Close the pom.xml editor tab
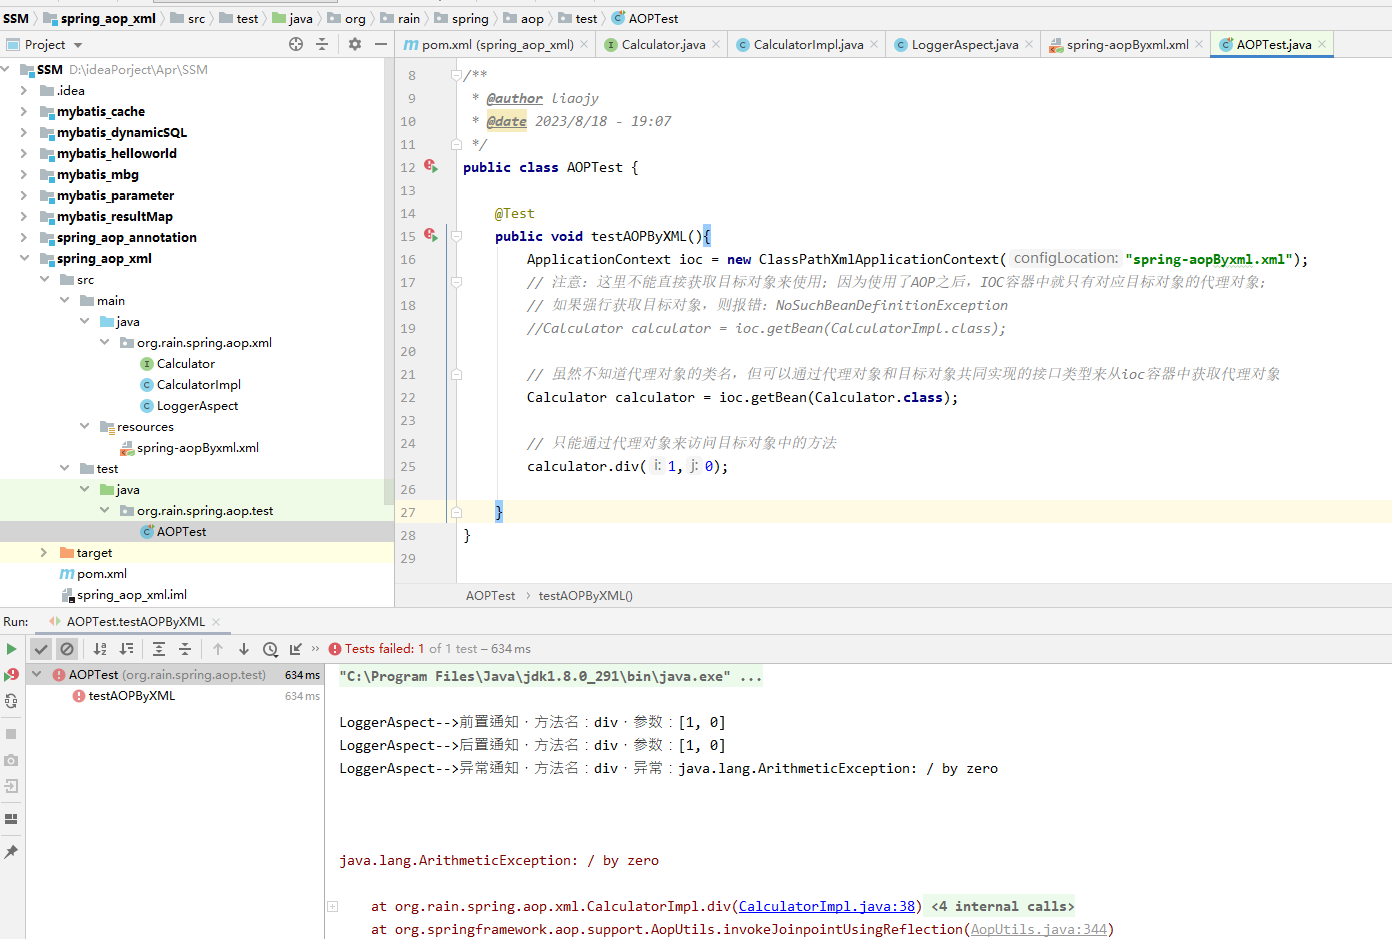Image resolution: width=1392 pixels, height=939 pixels. point(584,44)
